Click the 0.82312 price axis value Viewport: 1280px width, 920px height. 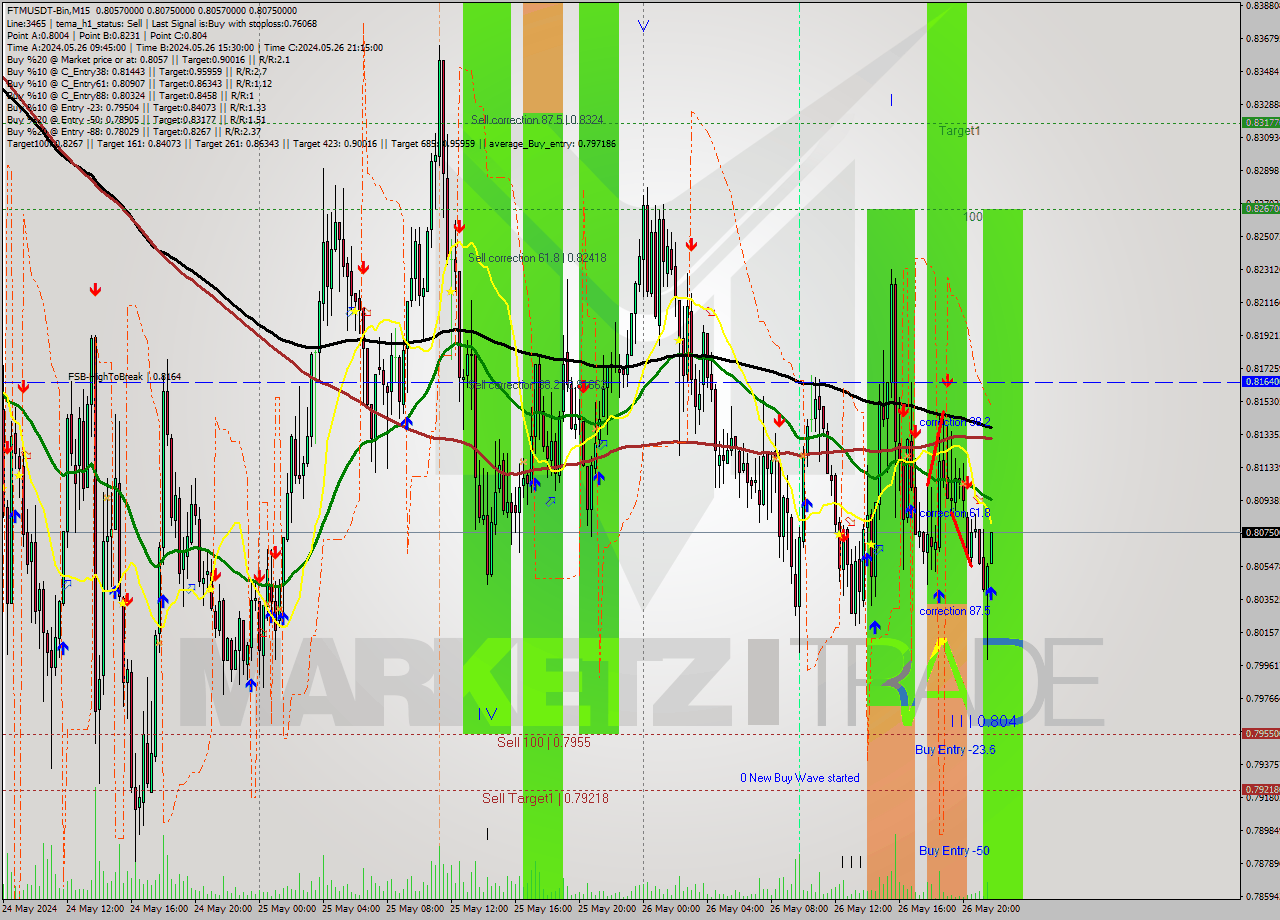1263,269
